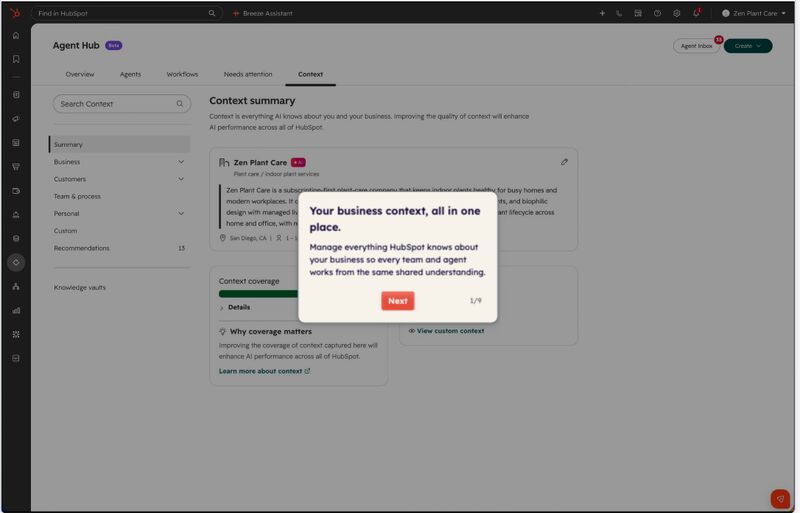800x513 pixels.
Task: Open Reporting bar chart icon in sidebar
Action: (x=16, y=310)
